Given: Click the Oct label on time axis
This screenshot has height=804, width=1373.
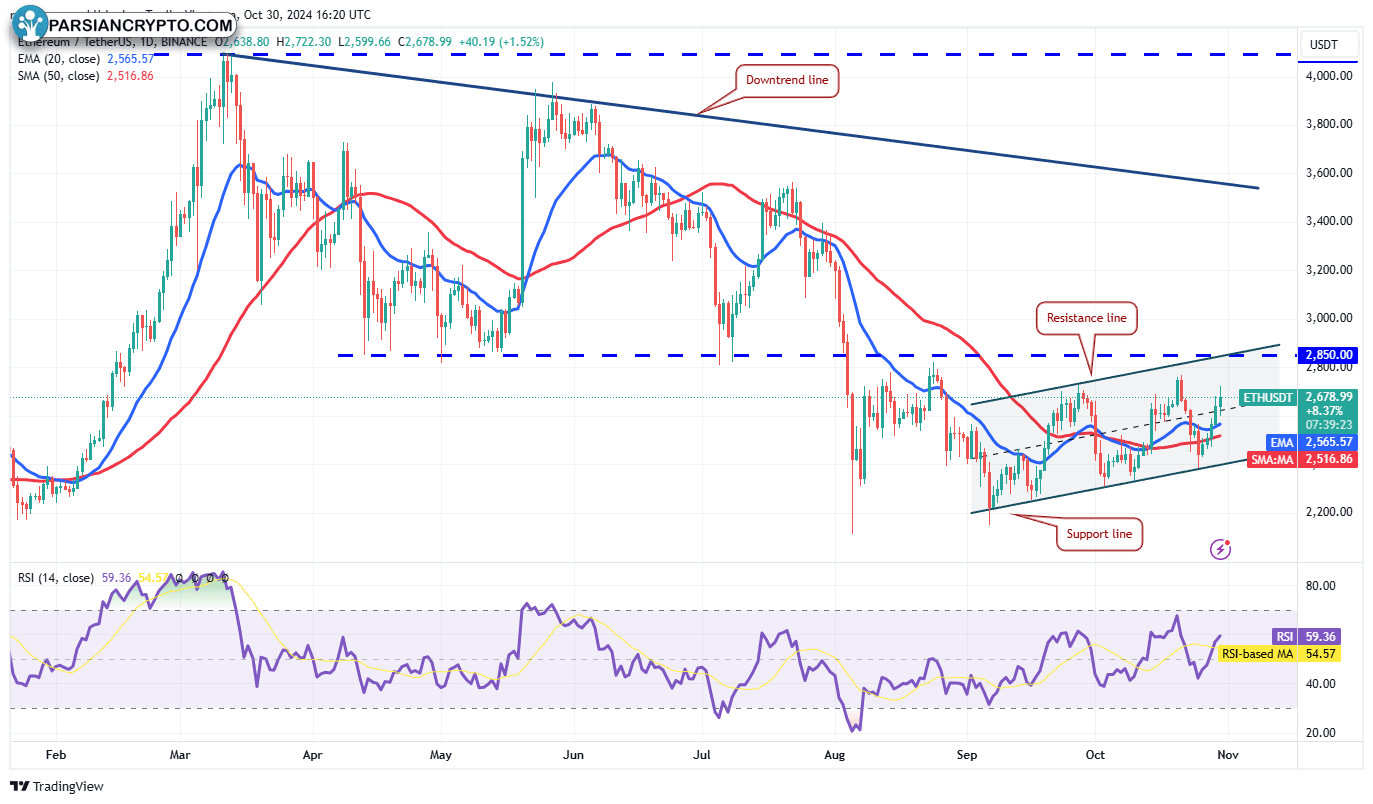Looking at the screenshot, I should click(x=1095, y=755).
